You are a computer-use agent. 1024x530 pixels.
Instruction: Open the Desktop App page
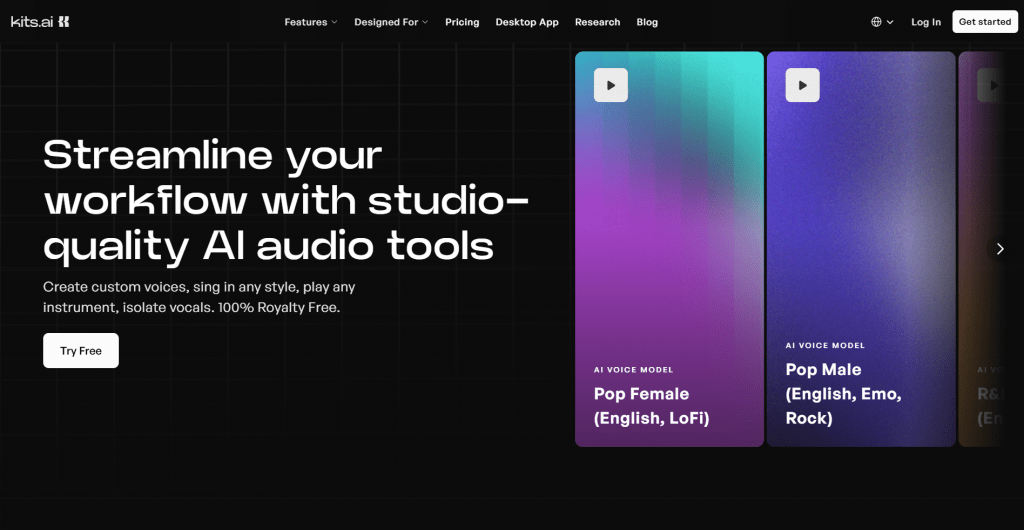(x=527, y=22)
